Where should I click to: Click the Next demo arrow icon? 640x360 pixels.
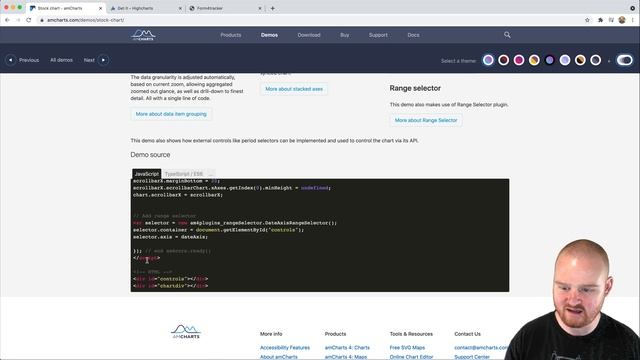pyautogui.click(x=103, y=60)
